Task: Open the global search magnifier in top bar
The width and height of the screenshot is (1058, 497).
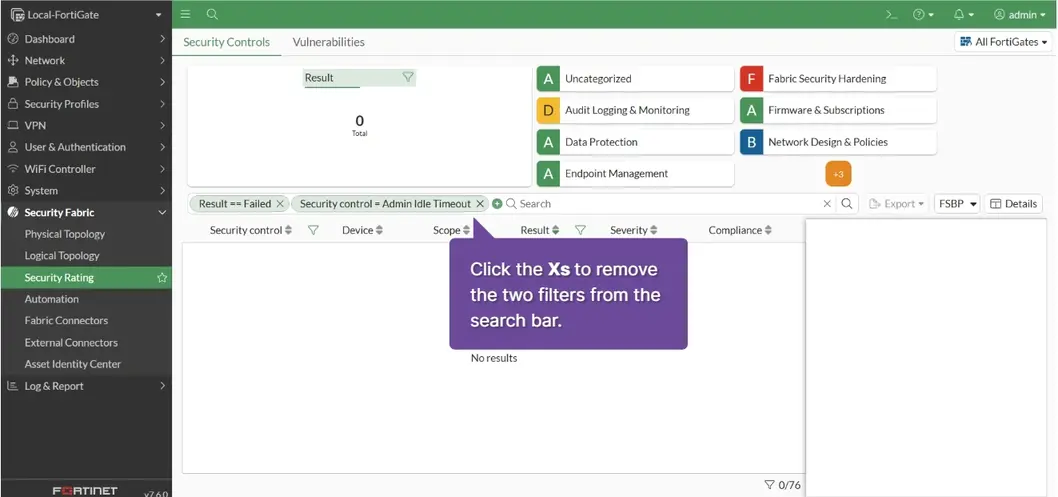Action: point(212,14)
